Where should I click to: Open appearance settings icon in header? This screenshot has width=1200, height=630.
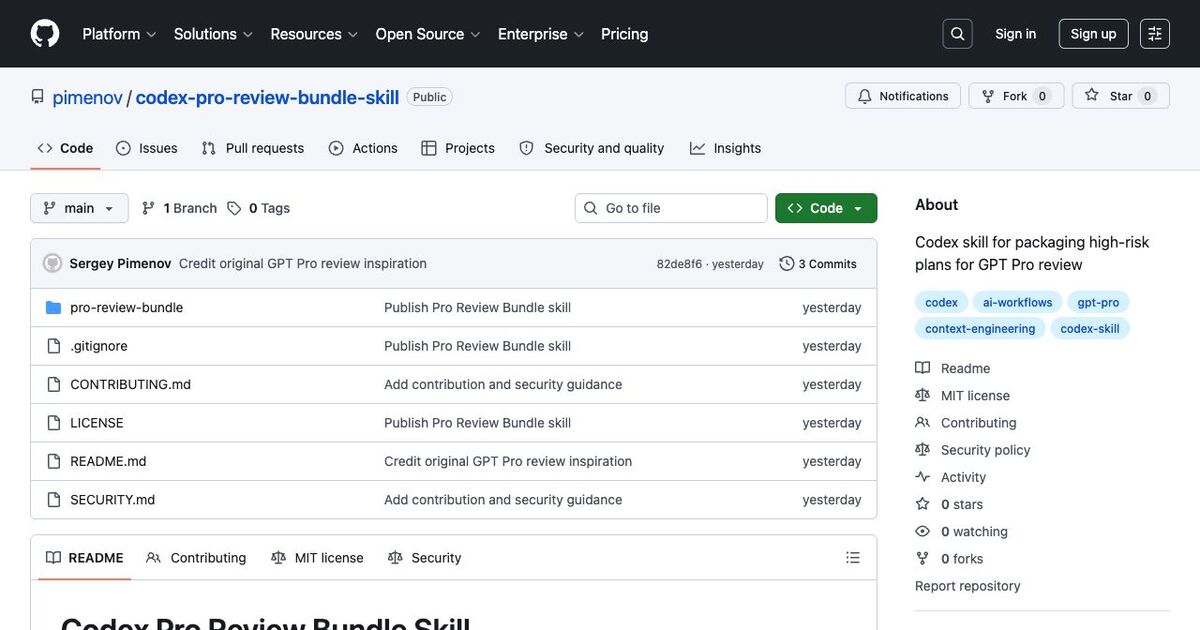pos(1155,34)
